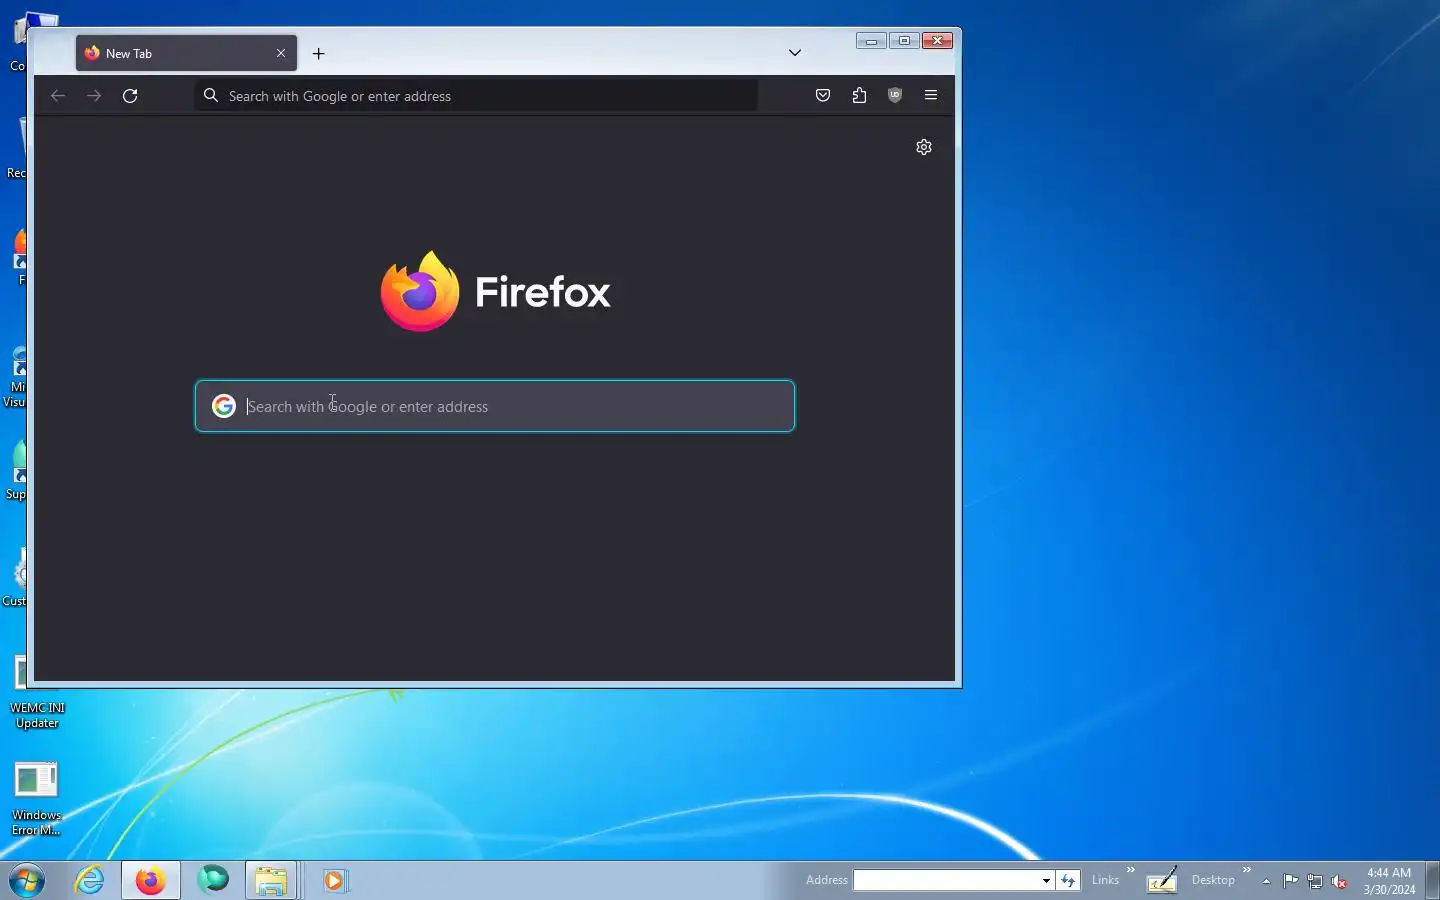Close the New Tab tab

(x=281, y=54)
